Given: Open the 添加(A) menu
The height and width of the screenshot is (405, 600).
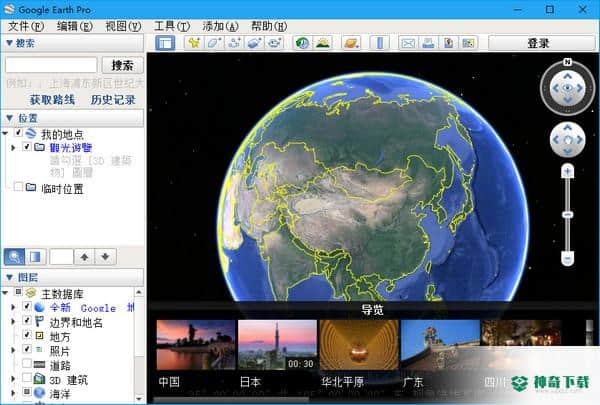Looking at the screenshot, I should point(220,26).
